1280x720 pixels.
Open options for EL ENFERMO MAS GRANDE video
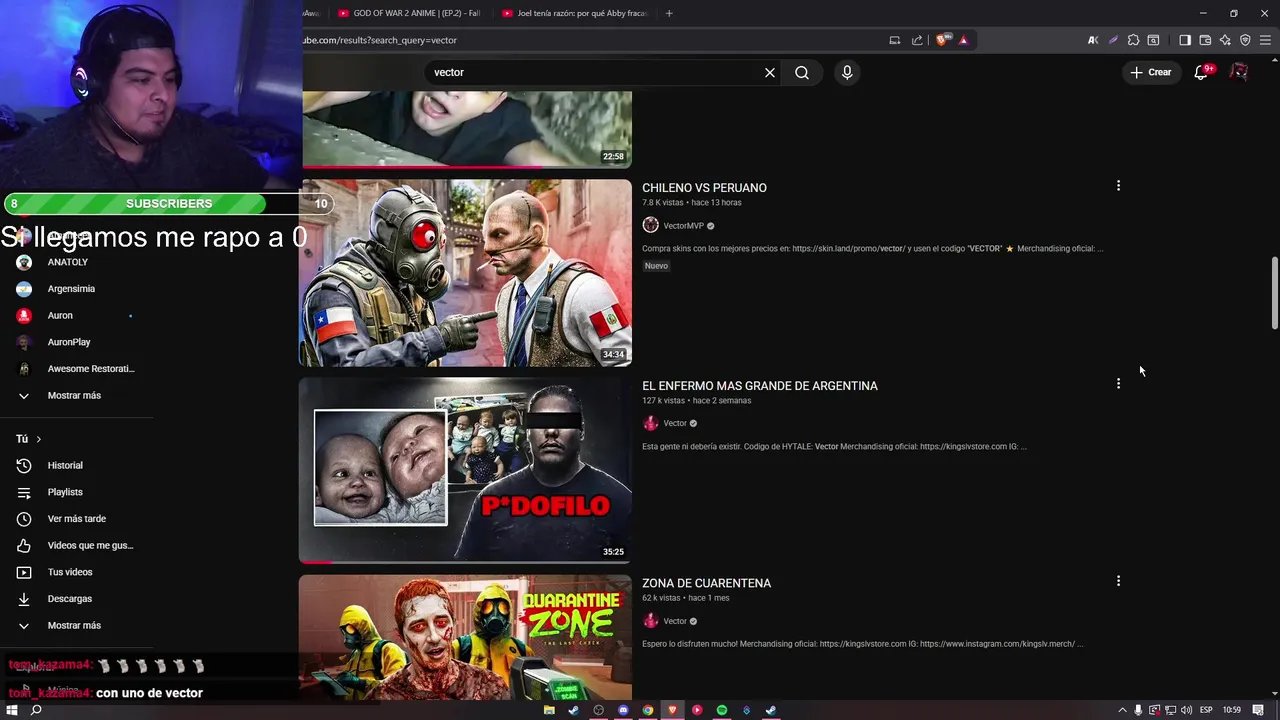(1118, 384)
